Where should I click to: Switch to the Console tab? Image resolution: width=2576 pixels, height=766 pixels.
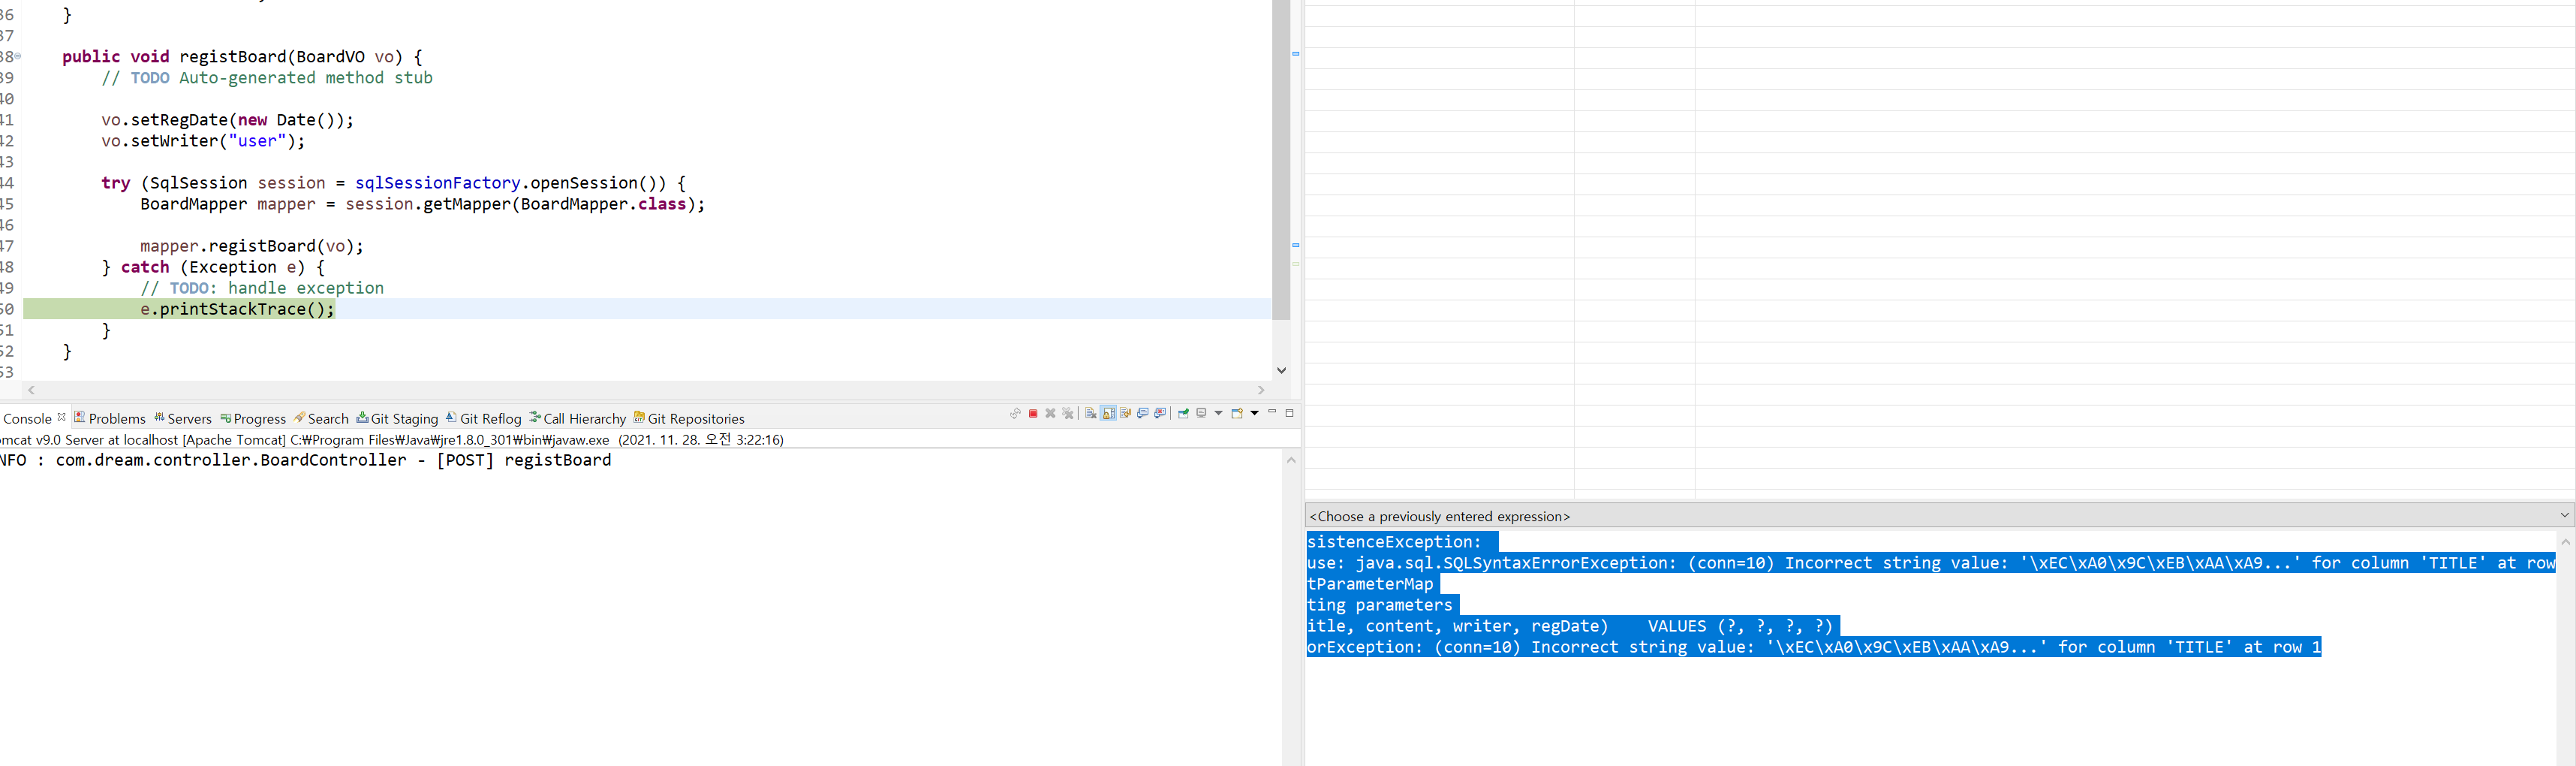coord(27,419)
